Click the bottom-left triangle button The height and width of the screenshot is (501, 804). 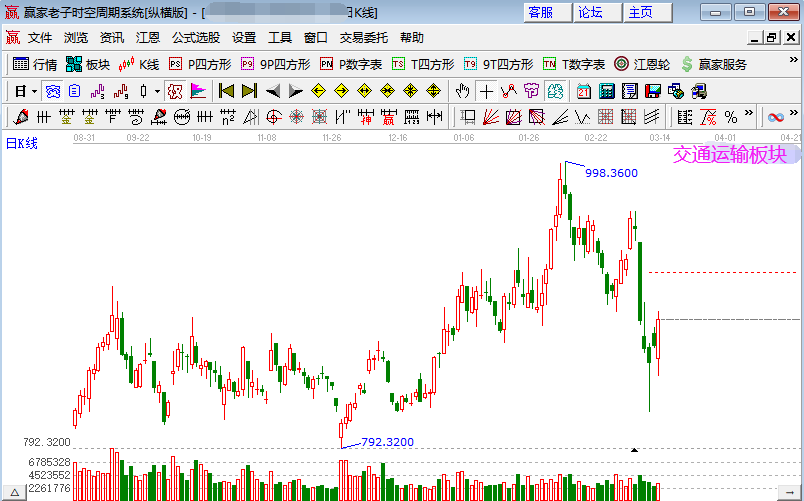click(x=14, y=492)
